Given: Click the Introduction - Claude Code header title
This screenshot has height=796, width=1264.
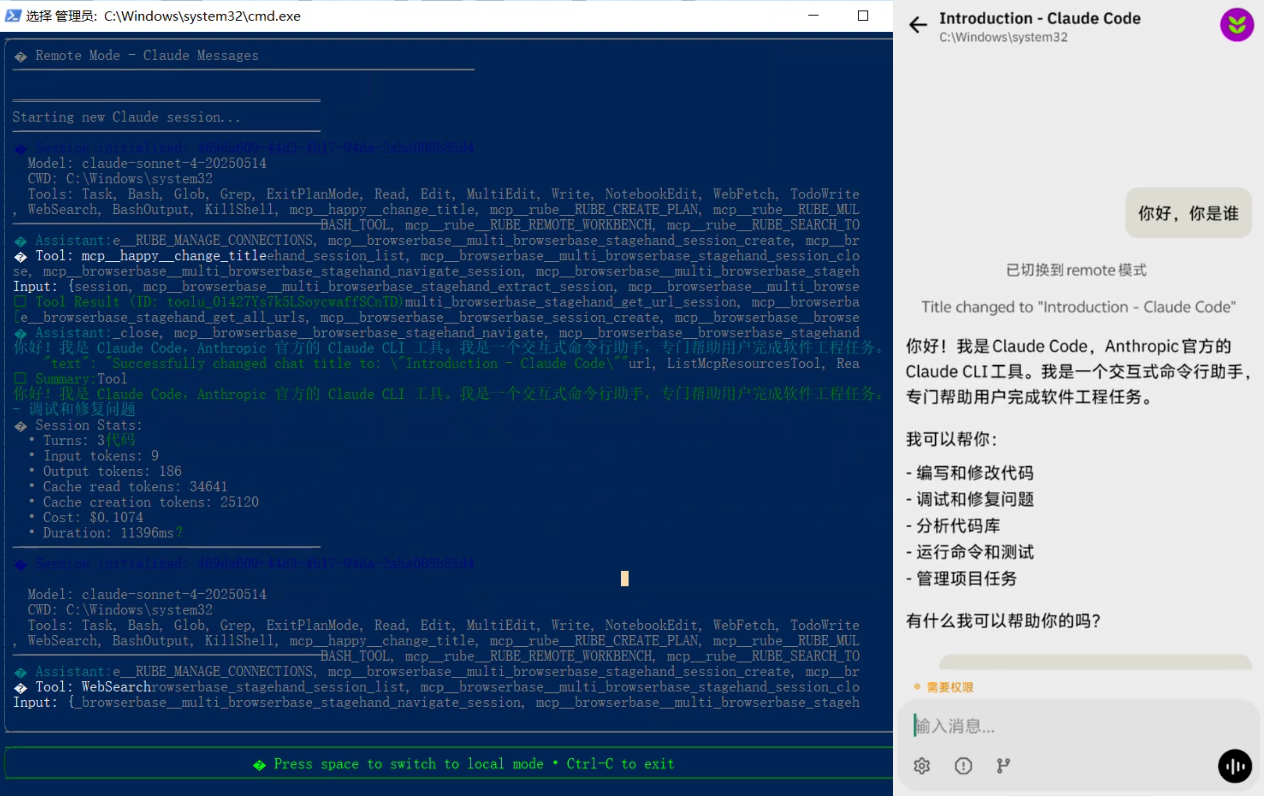Looking at the screenshot, I should (1040, 18).
